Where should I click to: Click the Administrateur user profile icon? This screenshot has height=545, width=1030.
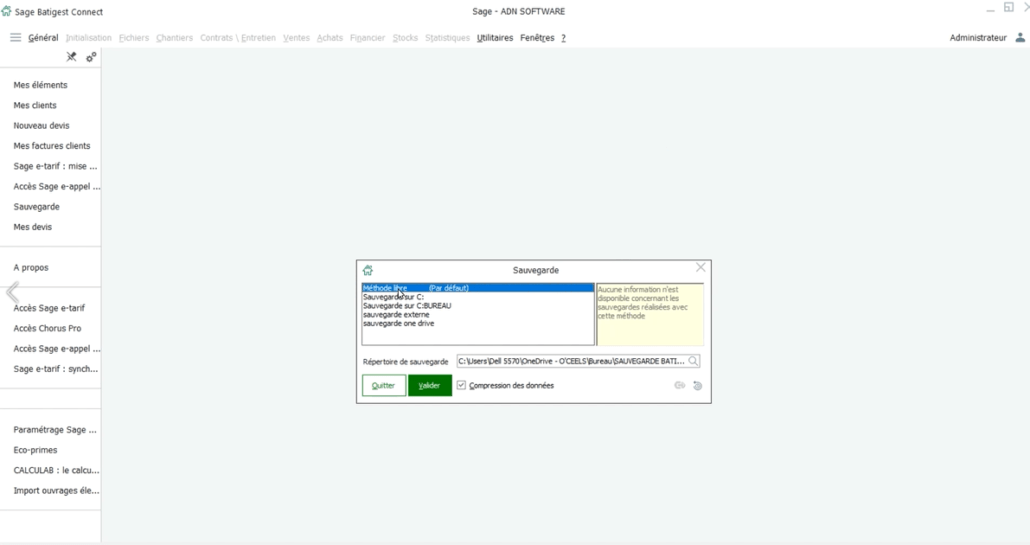1019,37
